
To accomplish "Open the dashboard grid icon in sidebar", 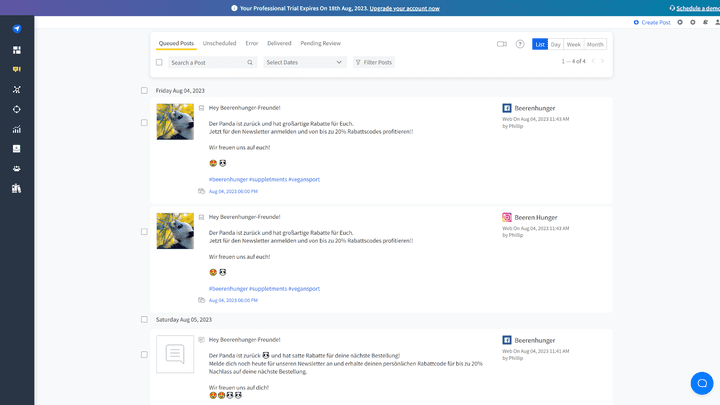I will click(x=17, y=50).
